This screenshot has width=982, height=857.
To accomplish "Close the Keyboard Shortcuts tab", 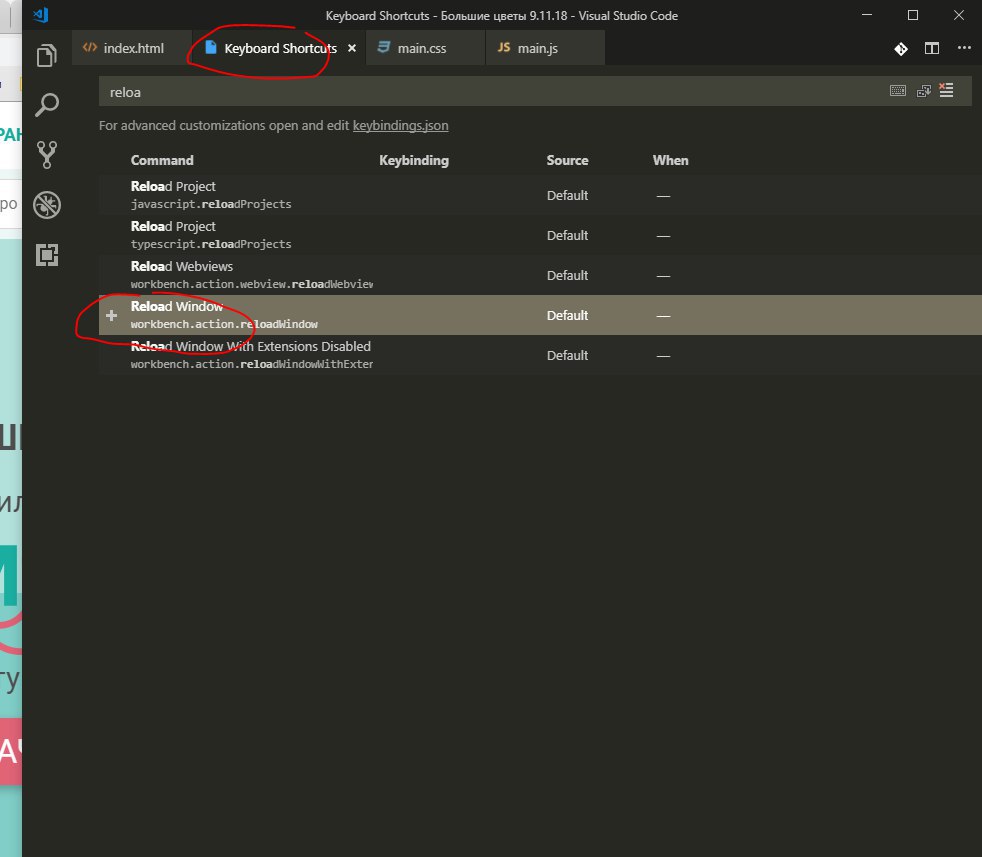I will (352, 48).
